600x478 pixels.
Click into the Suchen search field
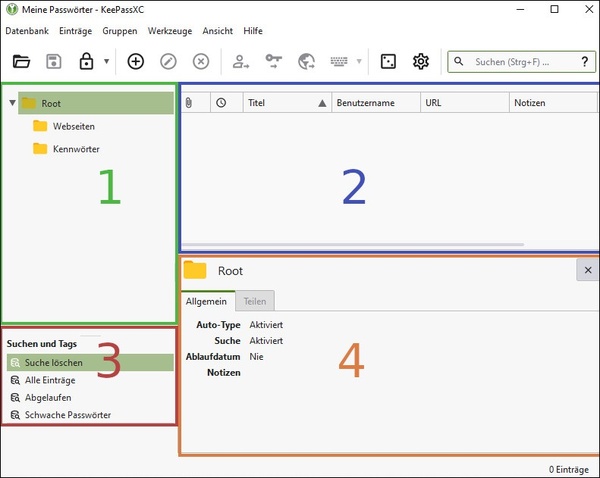(522, 62)
